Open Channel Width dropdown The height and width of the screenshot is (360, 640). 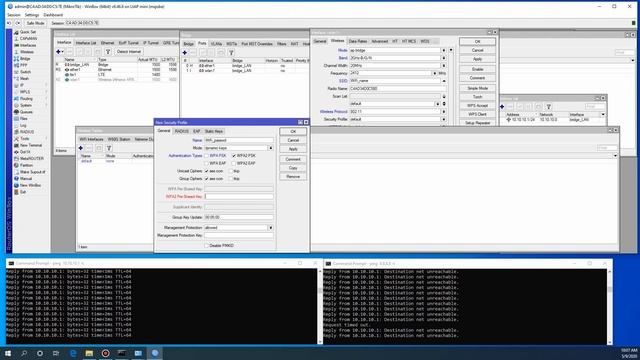(x=444, y=65)
